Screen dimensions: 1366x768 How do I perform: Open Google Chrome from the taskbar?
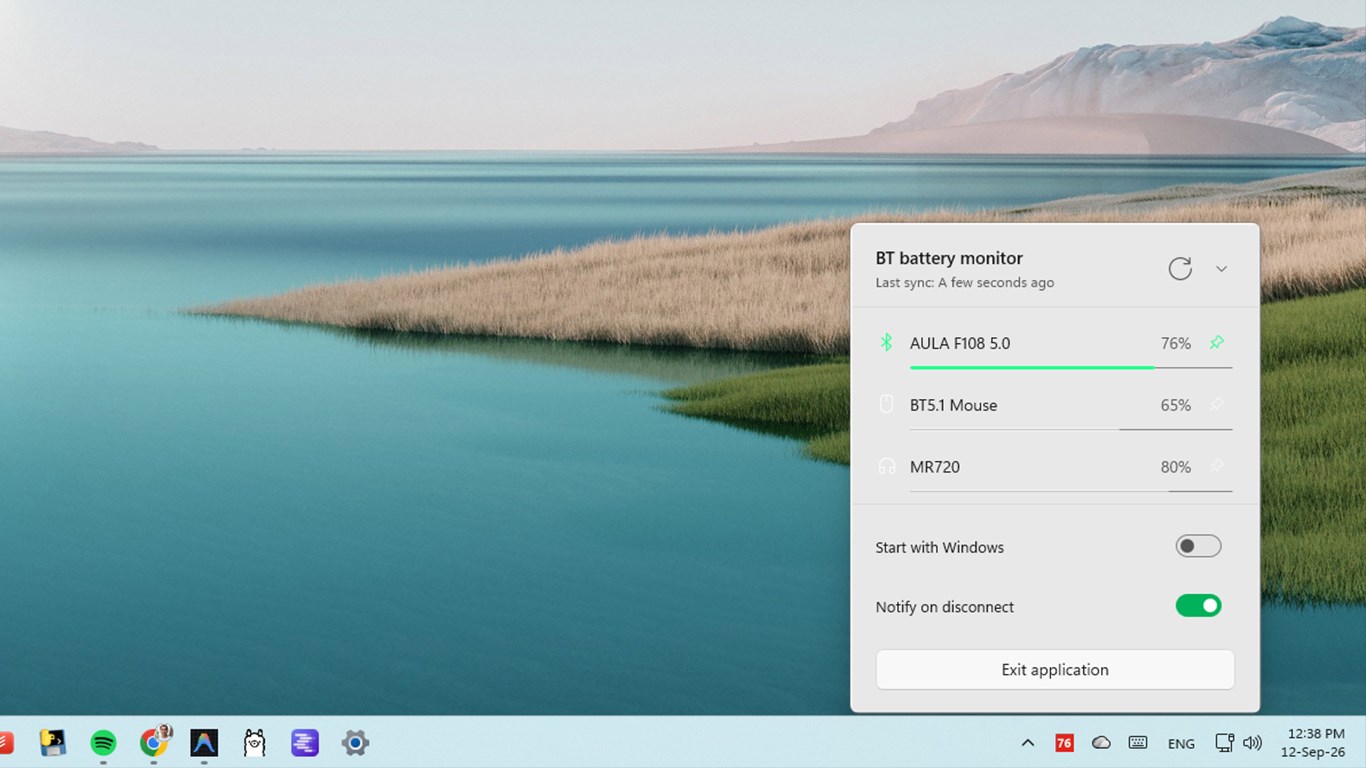pos(153,742)
